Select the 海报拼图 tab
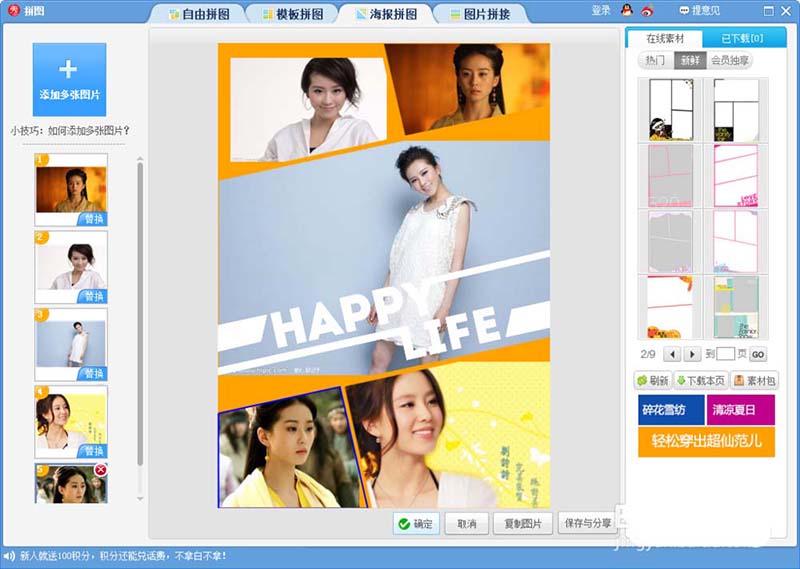The width and height of the screenshot is (800, 569). 386,14
